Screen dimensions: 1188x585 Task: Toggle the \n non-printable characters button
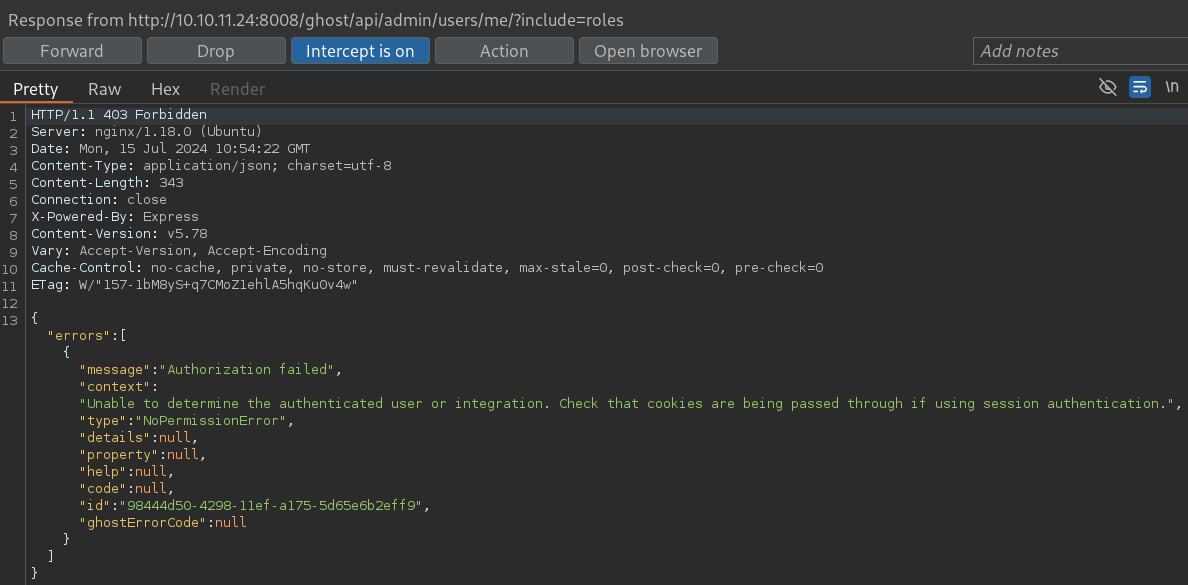coord(1171,88)
